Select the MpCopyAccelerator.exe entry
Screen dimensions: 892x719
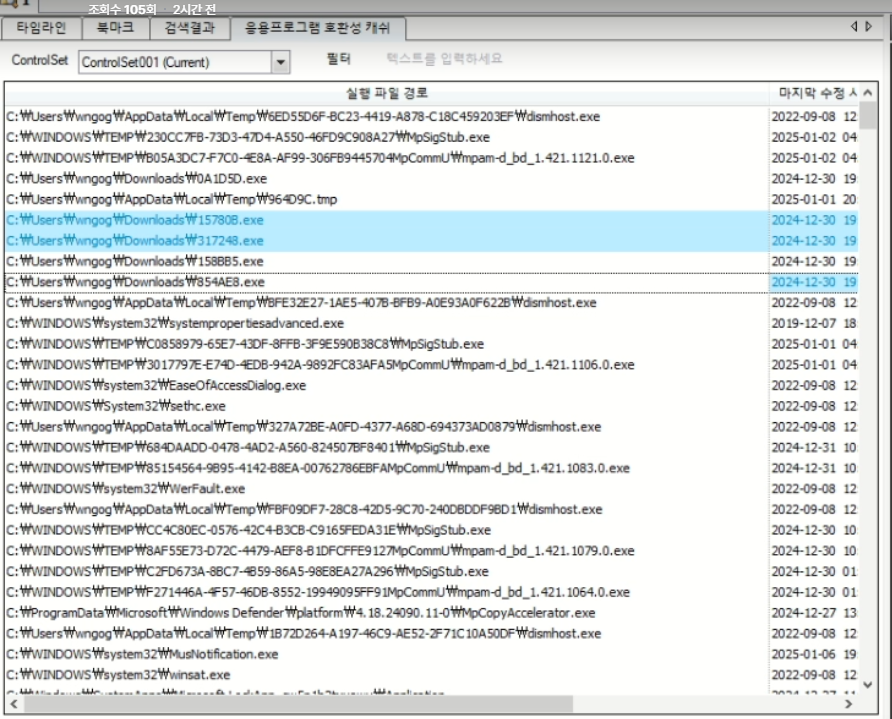click(300, 613)
